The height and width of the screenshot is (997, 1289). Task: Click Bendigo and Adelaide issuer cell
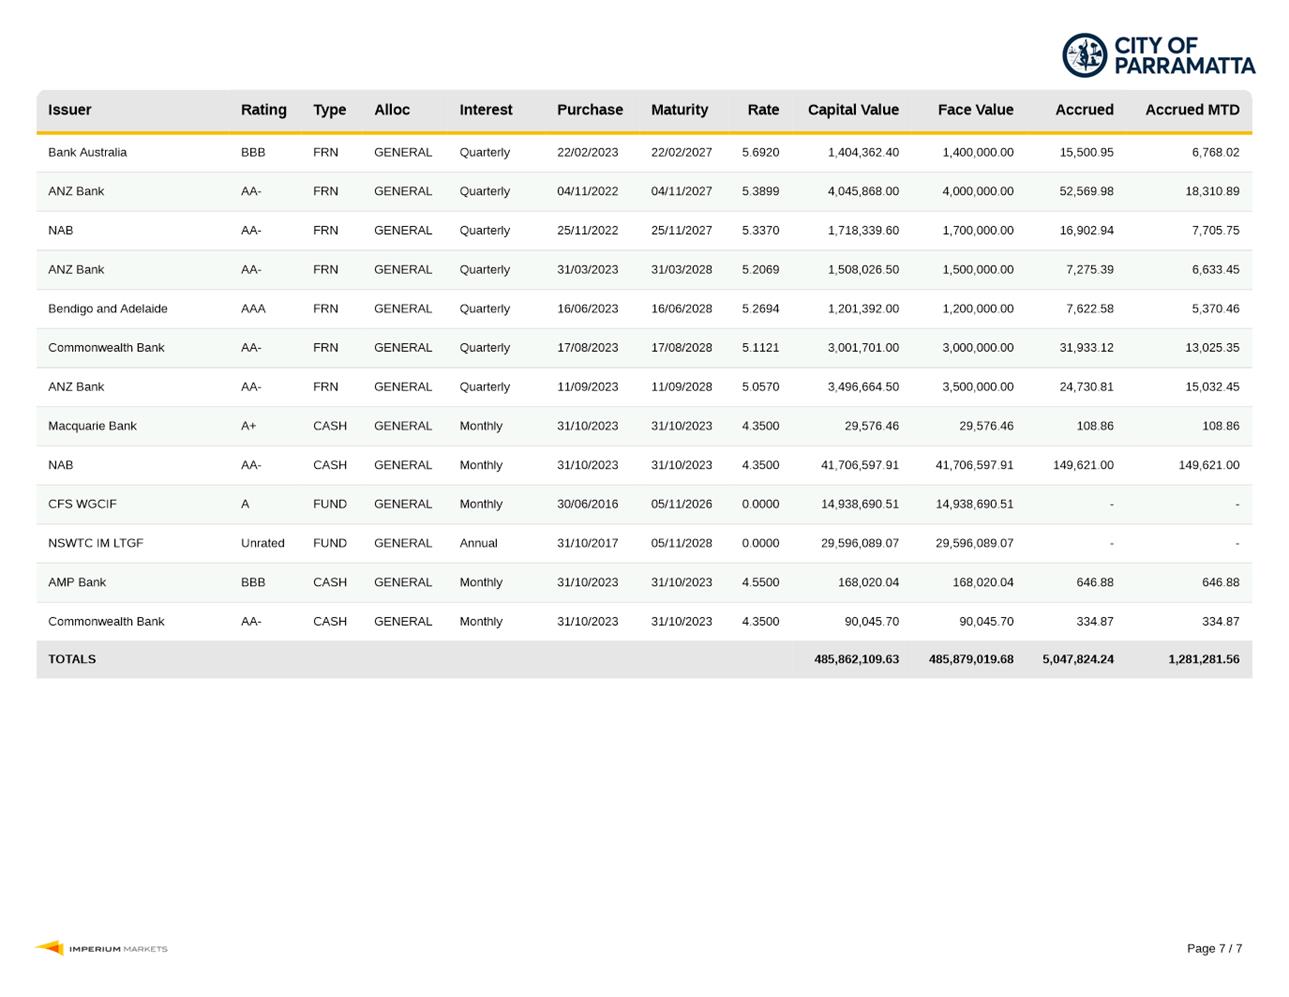pos(108,308)
